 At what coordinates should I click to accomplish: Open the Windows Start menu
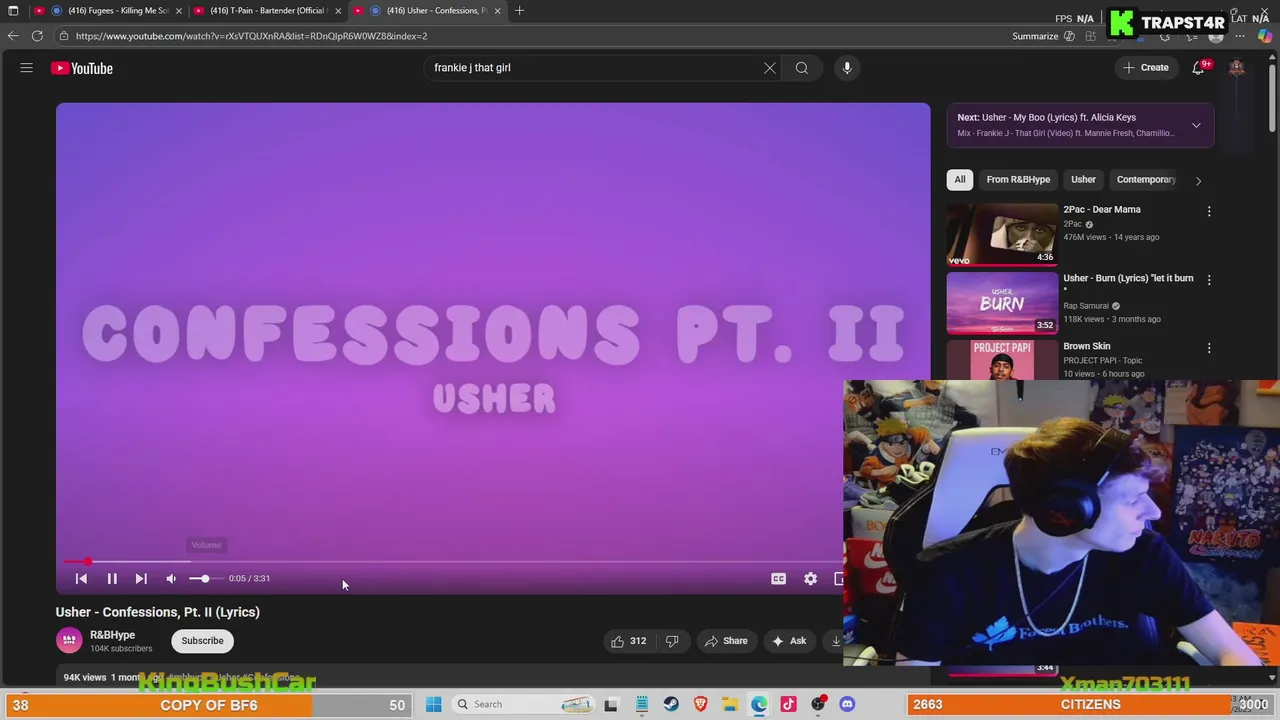point(433,705)
